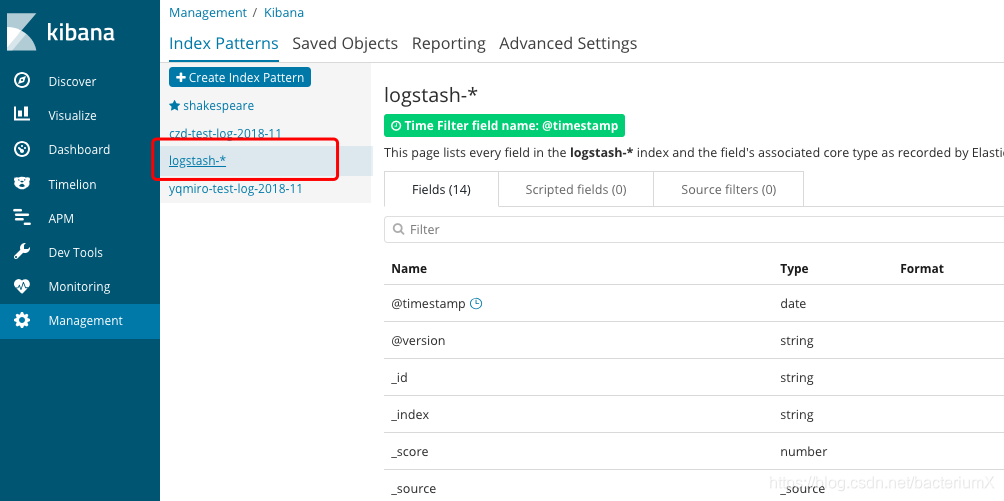This screenshot has height=501, width=1004.
Task: Go to Timelion in the sidebar
Action: 72,185
